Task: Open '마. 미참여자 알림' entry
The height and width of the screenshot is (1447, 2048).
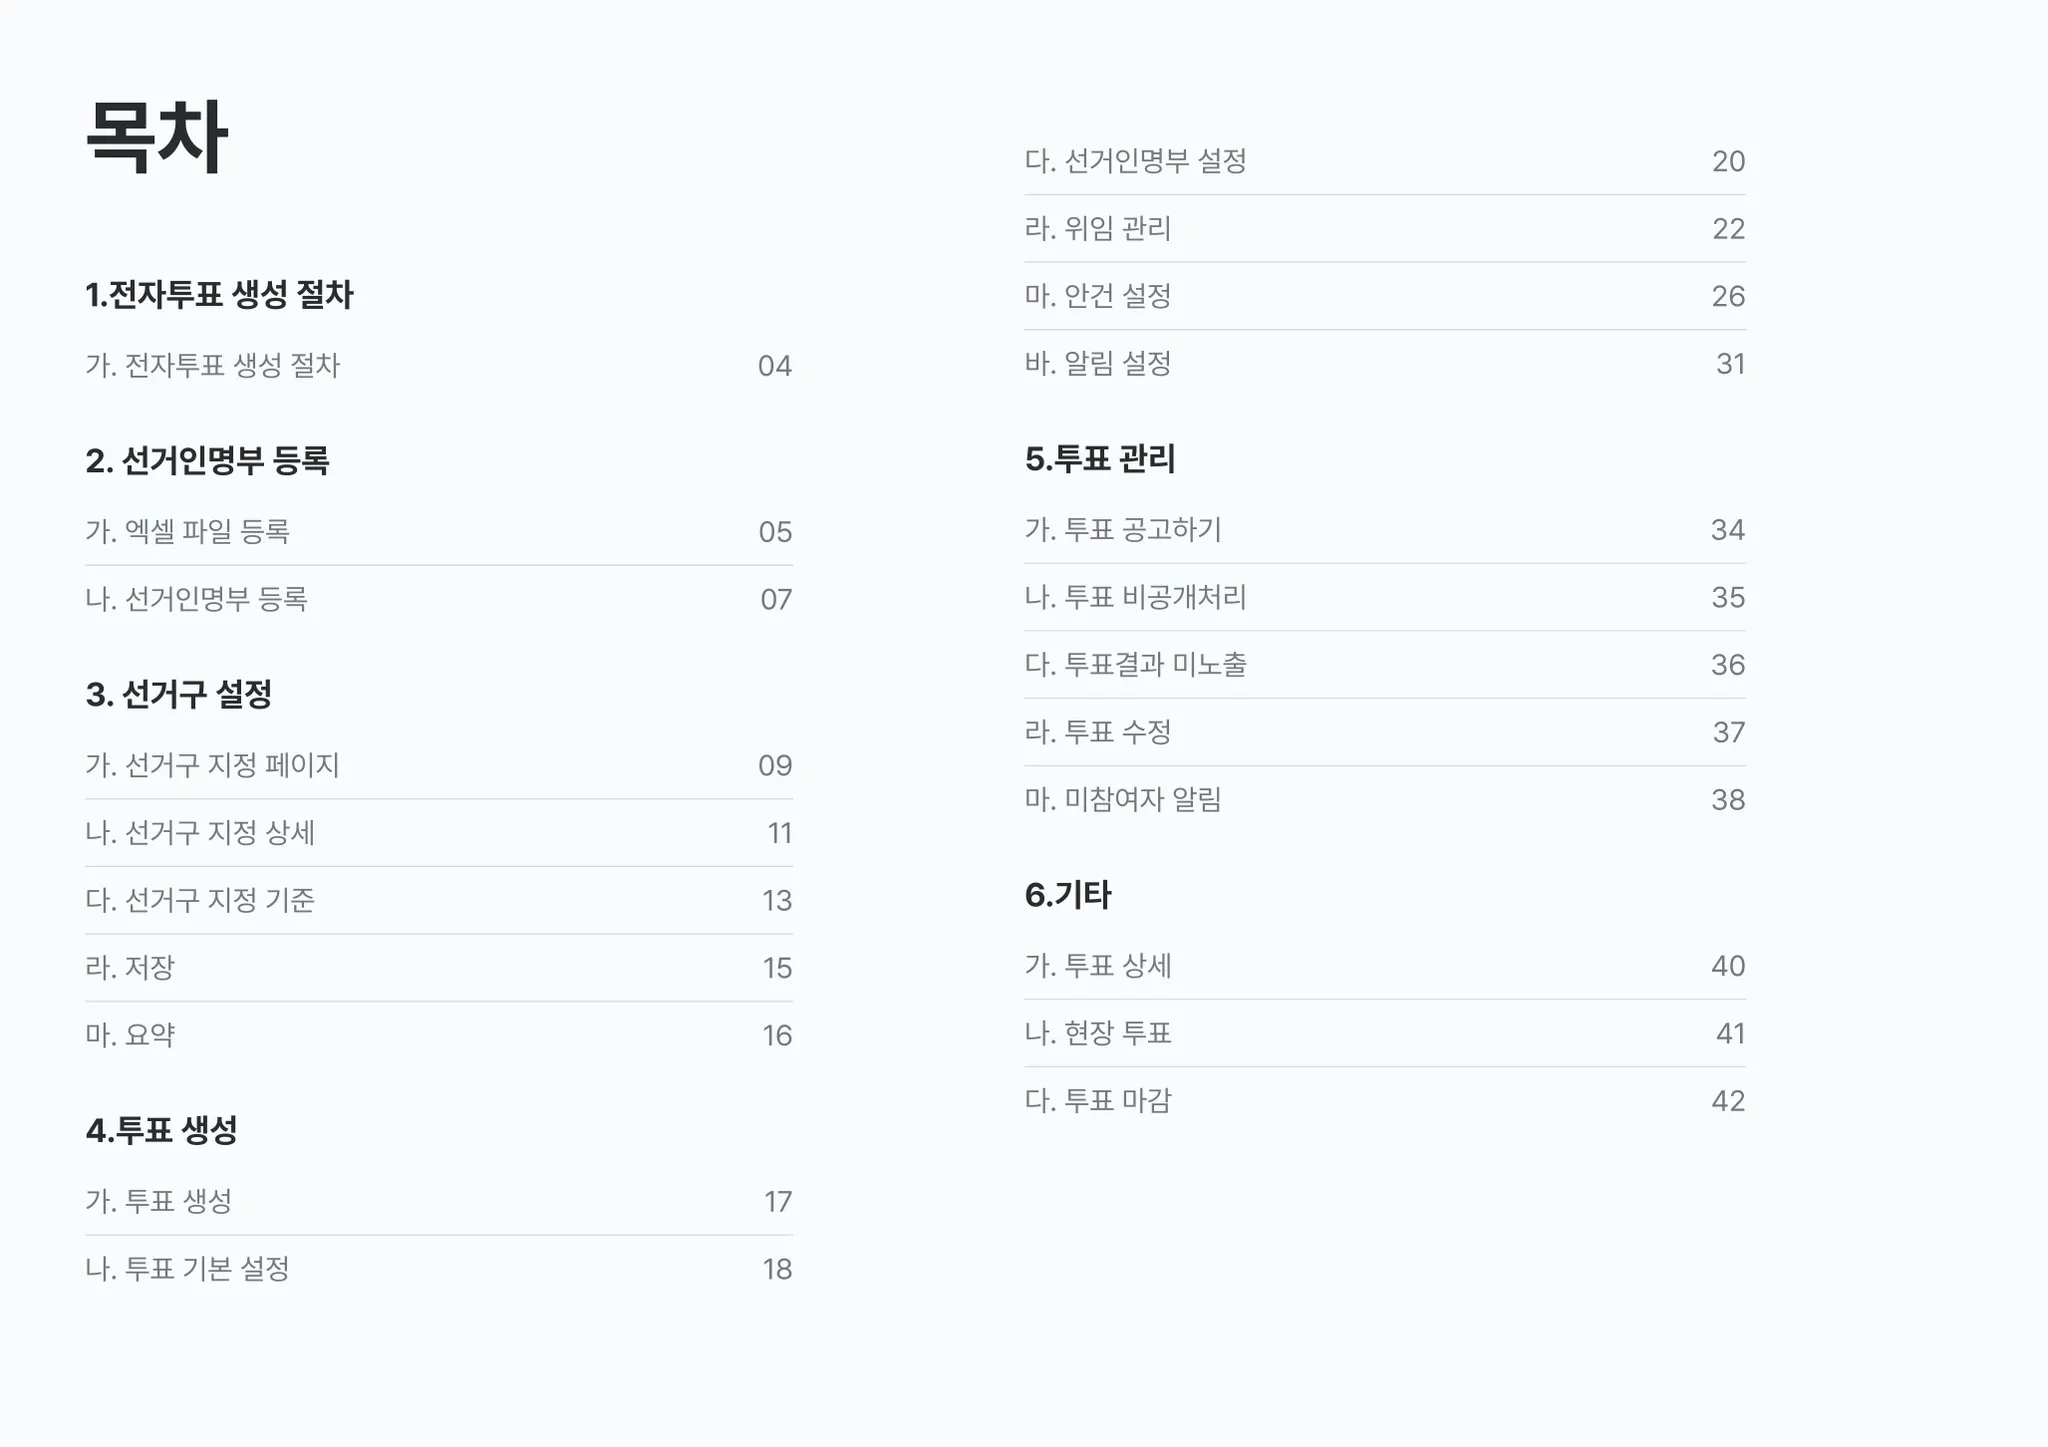Action: [1123, 800]
